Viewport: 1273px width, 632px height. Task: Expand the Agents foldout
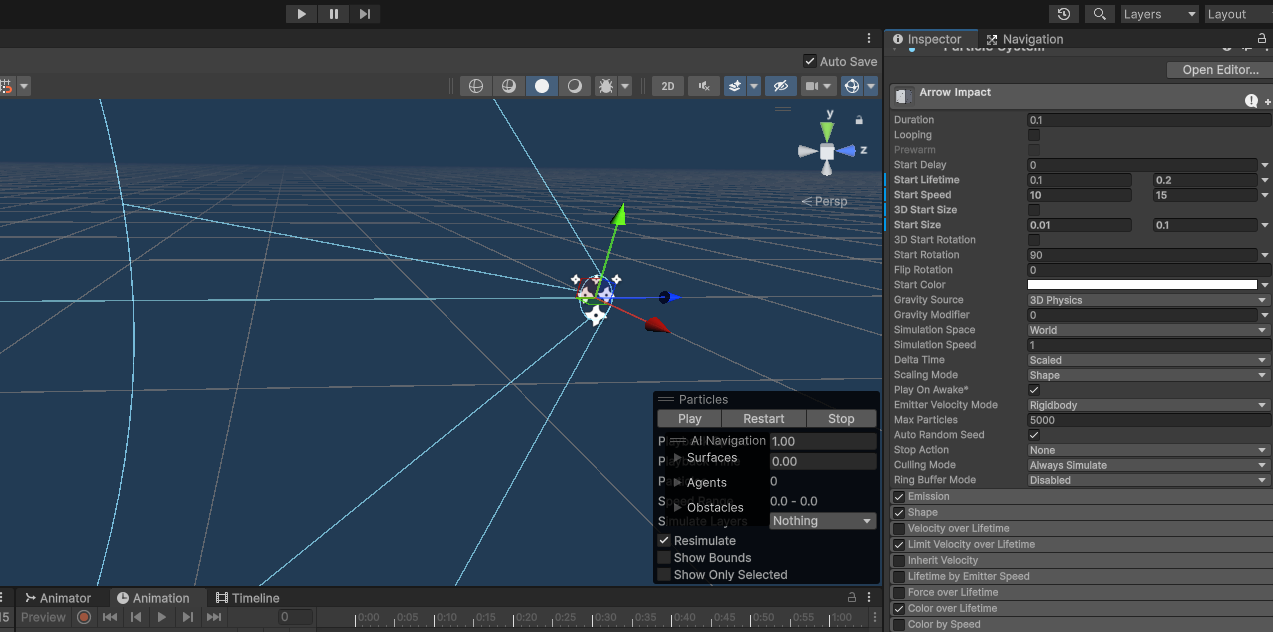(678, 483)
